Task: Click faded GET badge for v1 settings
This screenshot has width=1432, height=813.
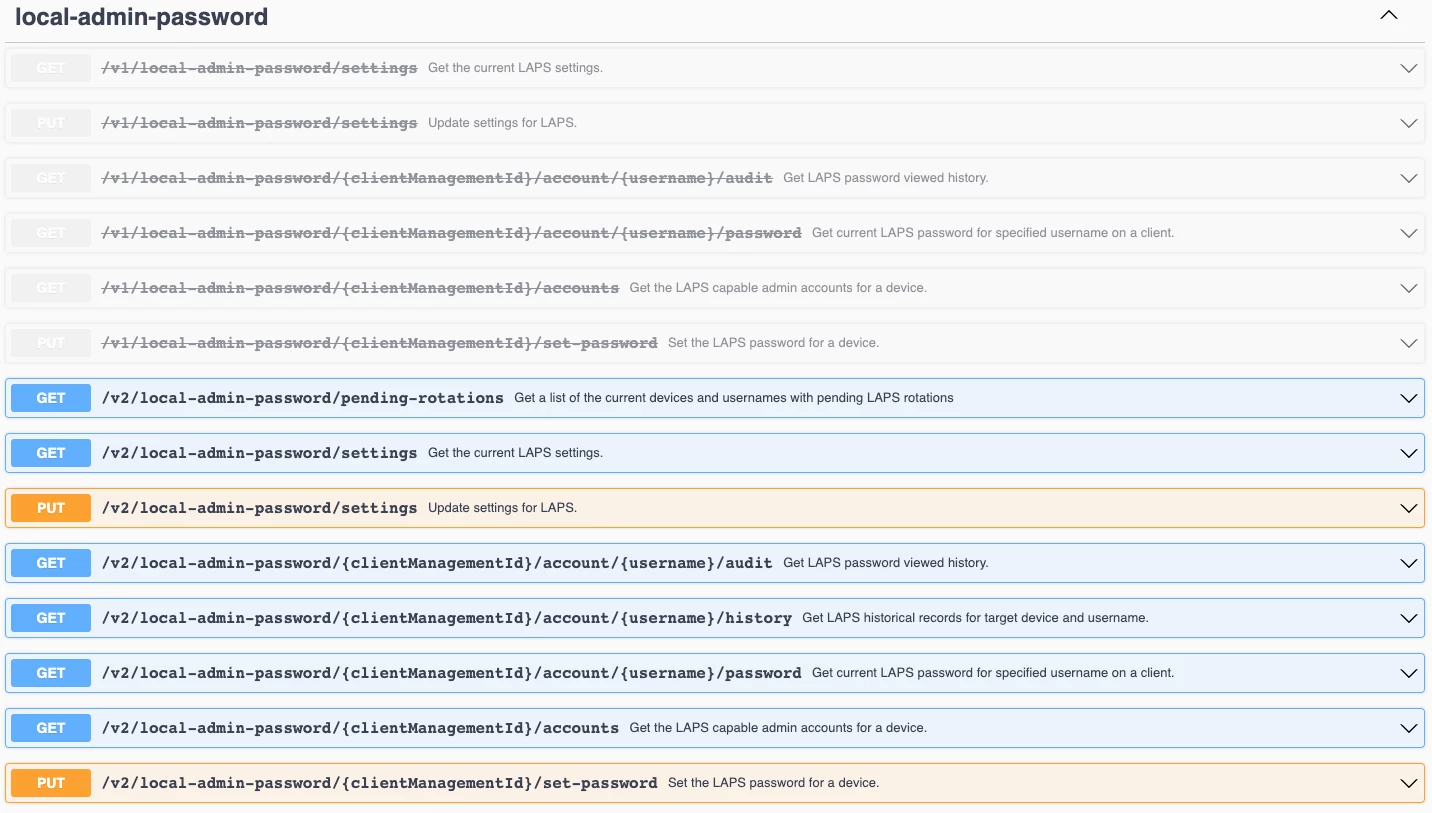Action: [51, 68]
